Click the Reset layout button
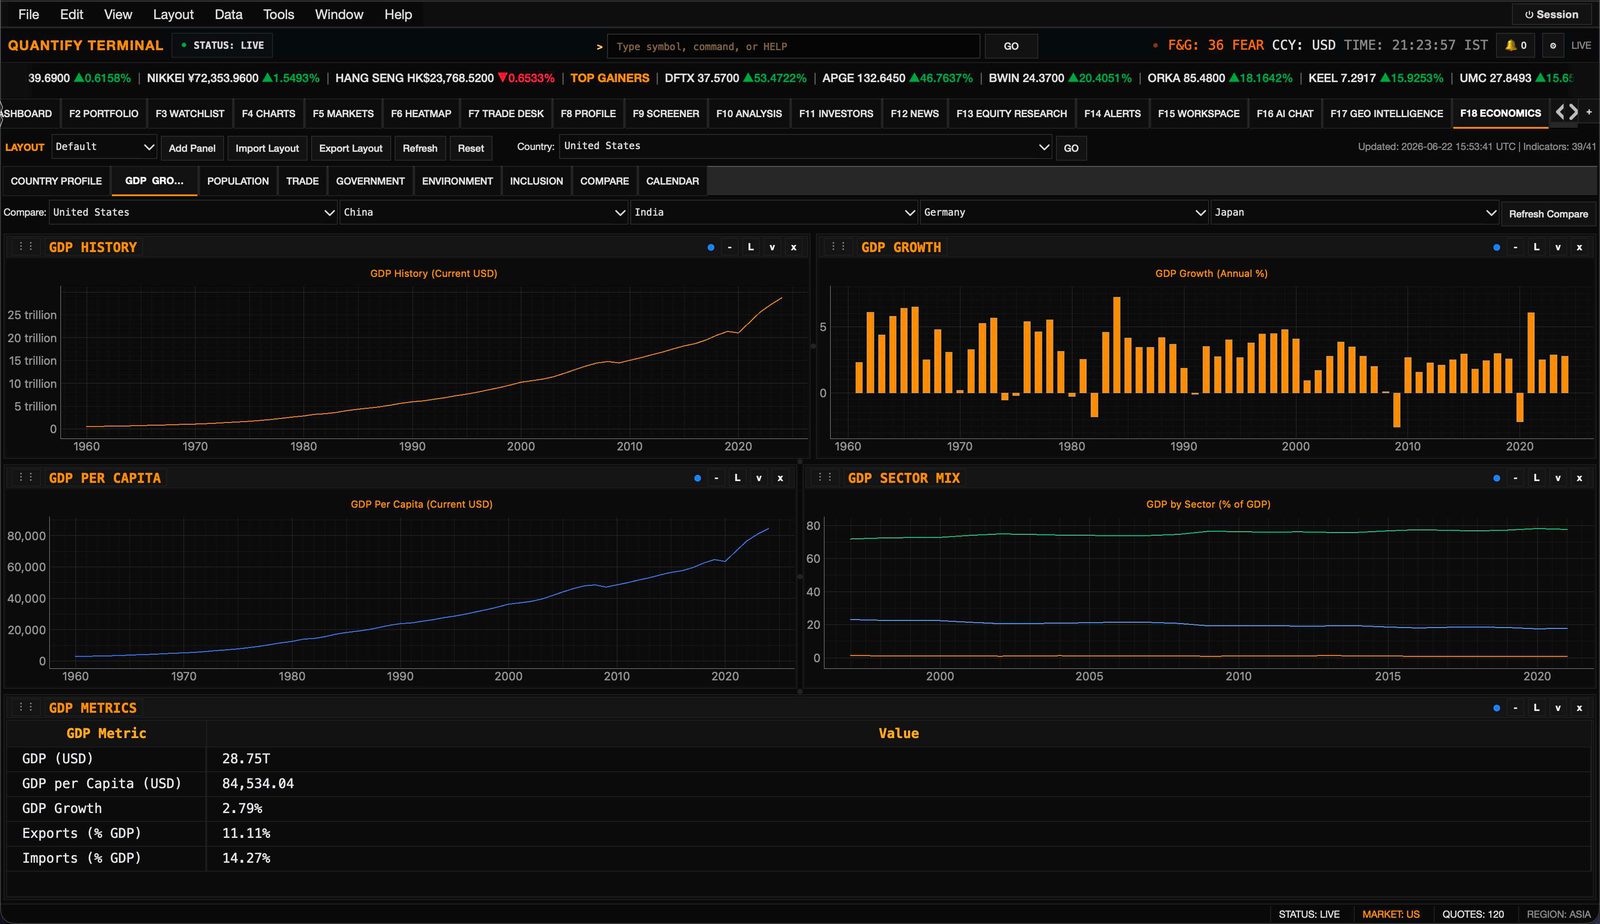 tap(471, 148)
